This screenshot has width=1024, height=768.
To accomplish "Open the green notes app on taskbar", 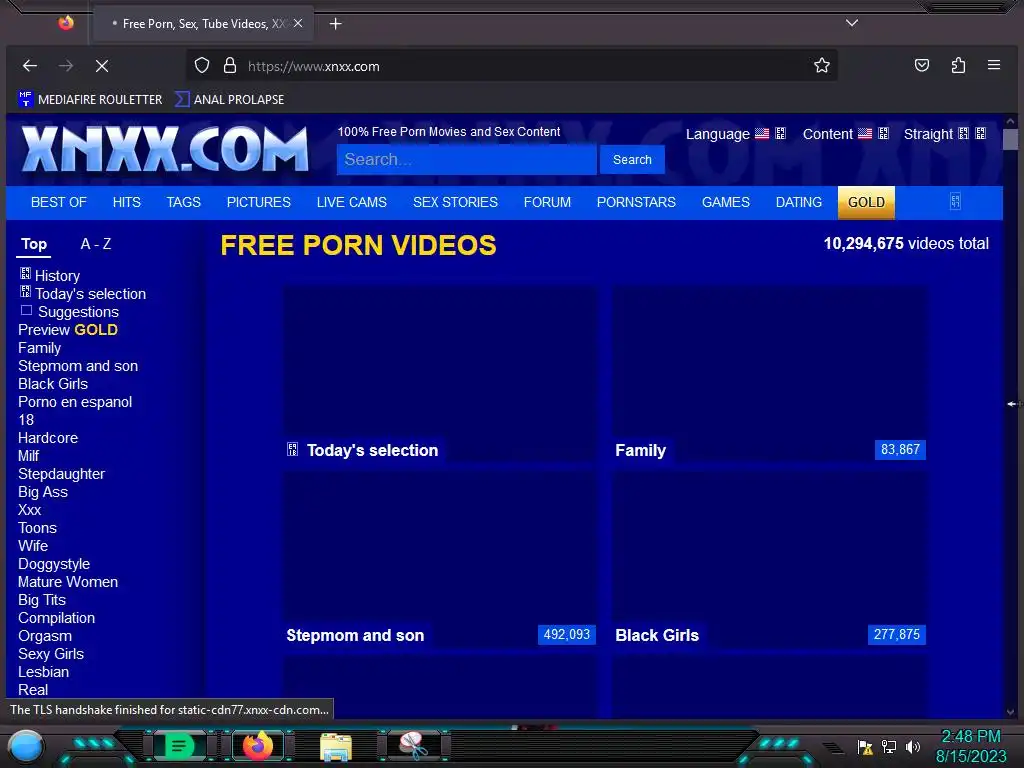I will point(179,745).
